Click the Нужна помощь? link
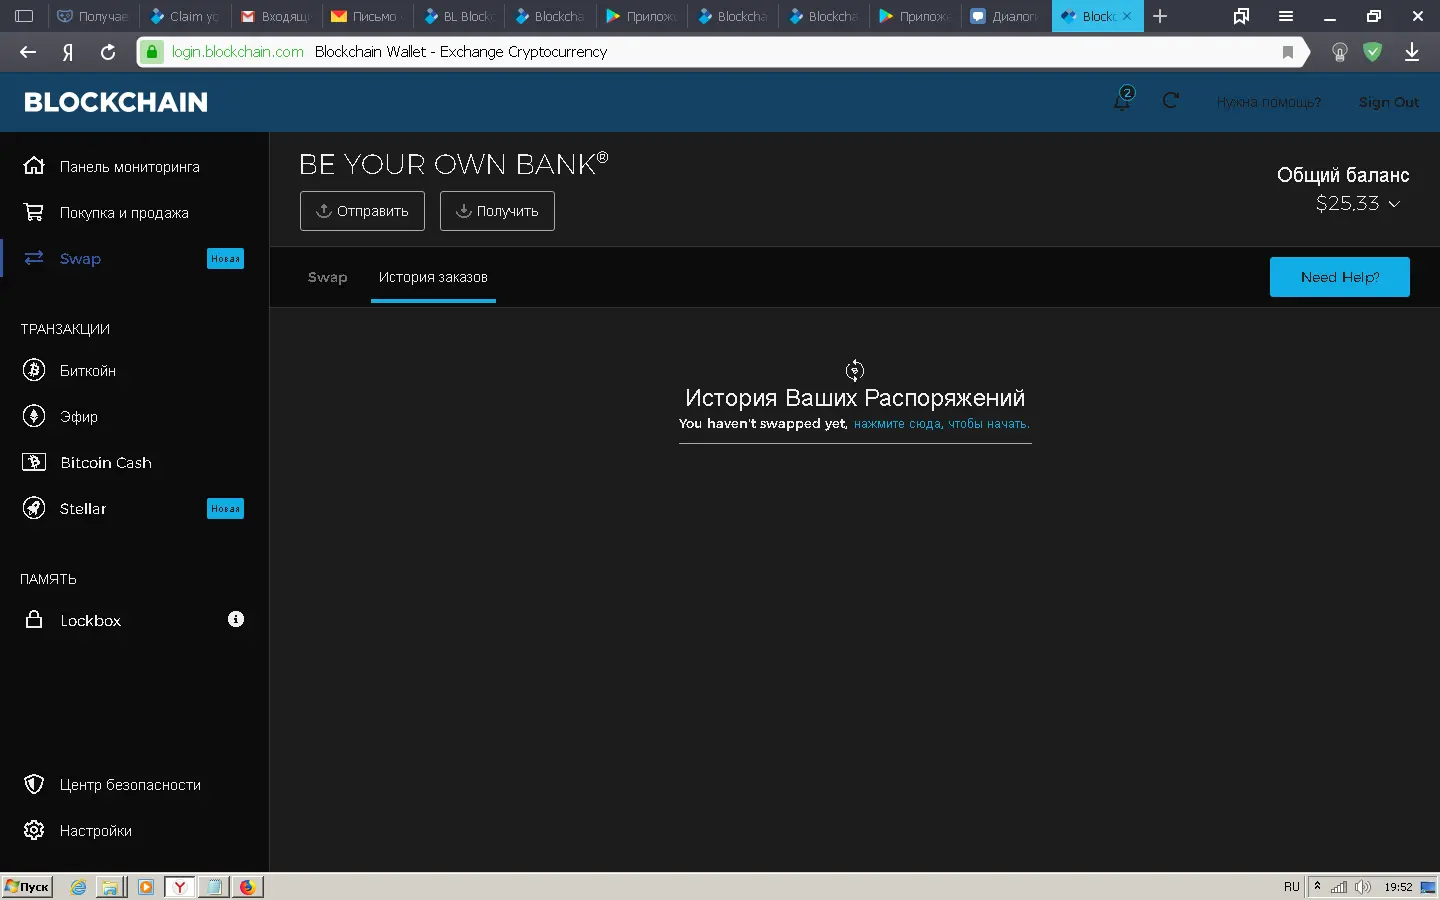The height and width of the screenshot is (900, 1440). [x=1269, y=102]
